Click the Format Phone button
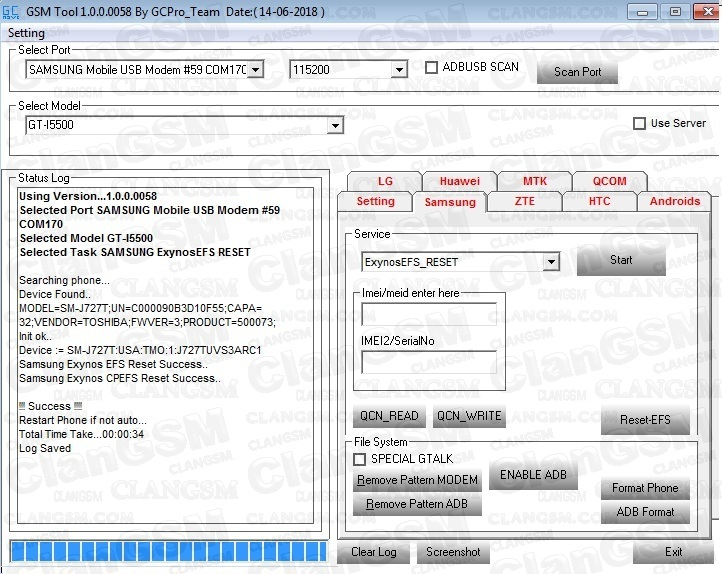722x574 pixels. tap(645, 488)
